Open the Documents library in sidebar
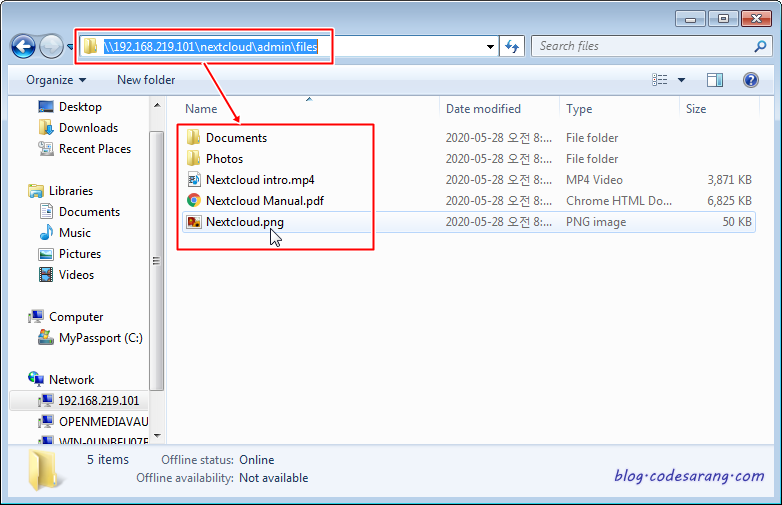Image resolution: width=782 pixels, height=505 pixels. coord(89,212)
